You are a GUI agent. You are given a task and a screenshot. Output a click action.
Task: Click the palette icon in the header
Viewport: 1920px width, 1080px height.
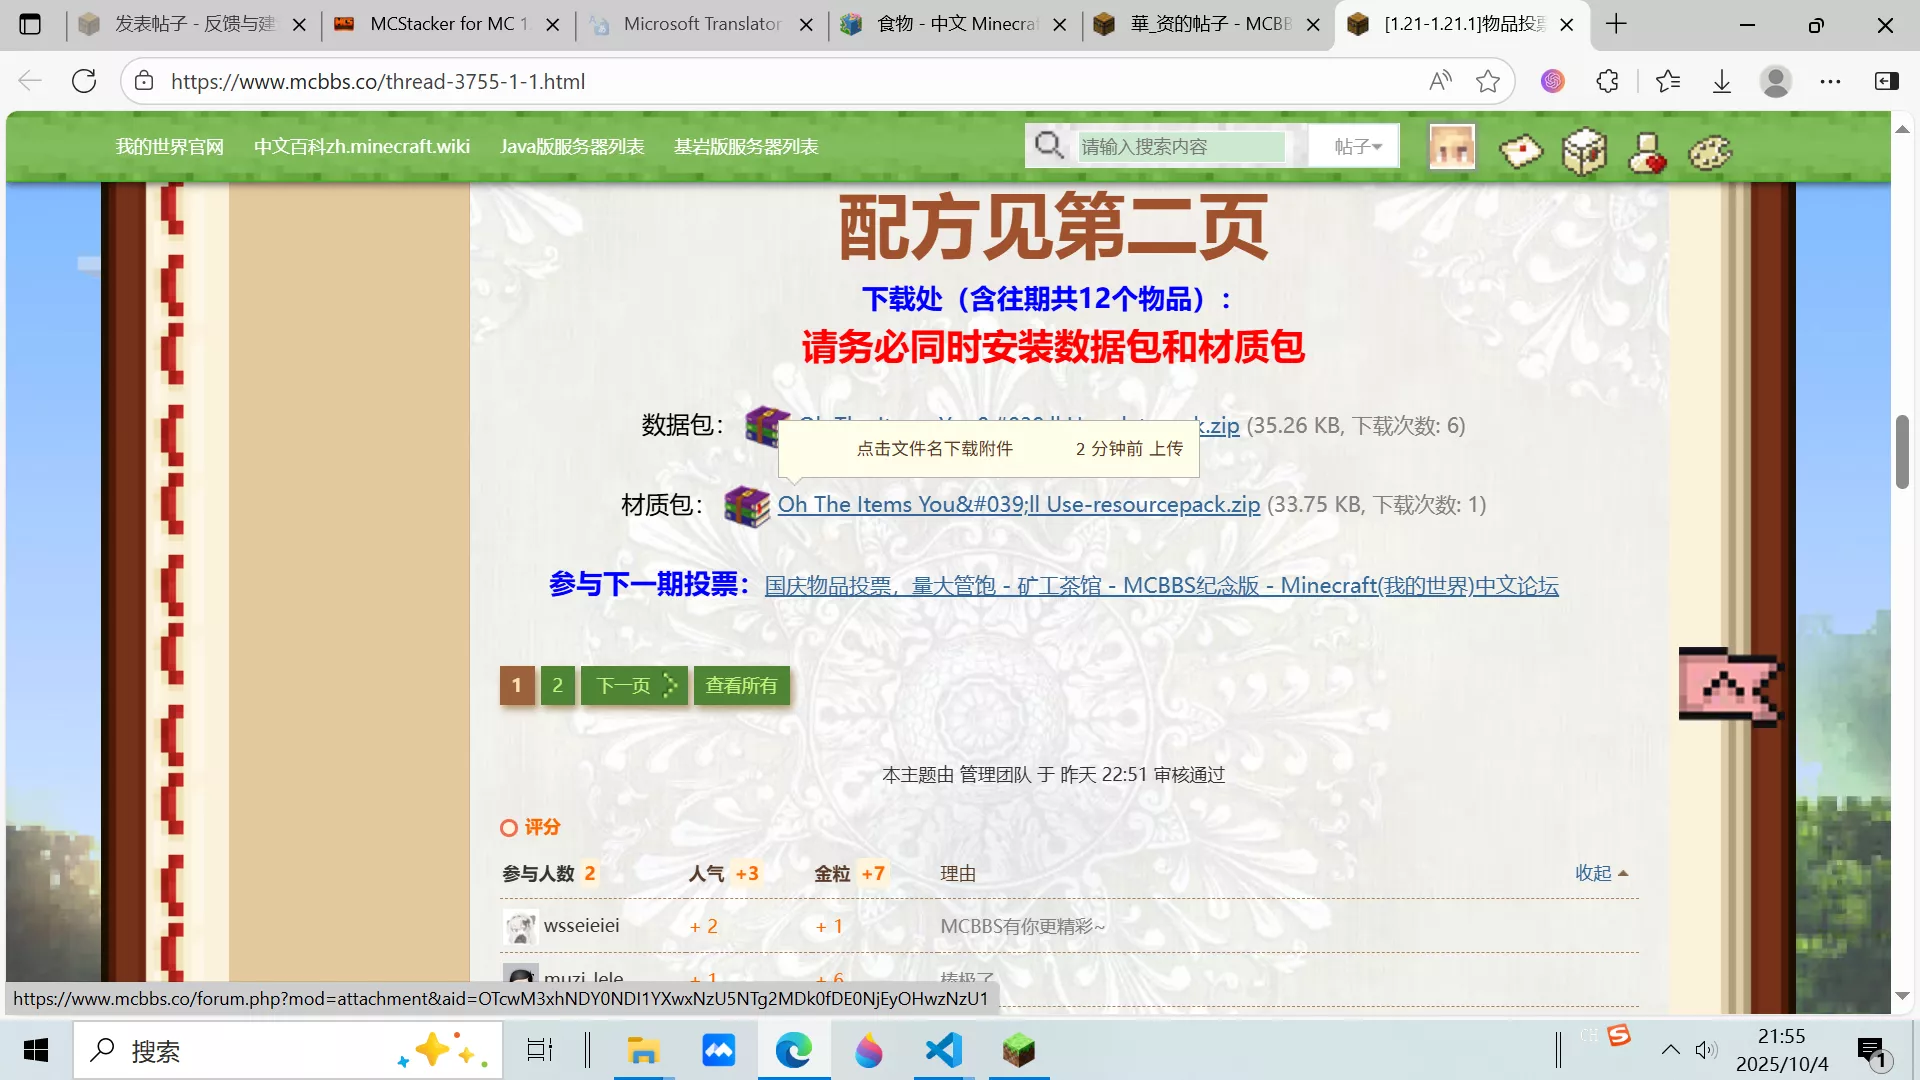(1708, 151)
